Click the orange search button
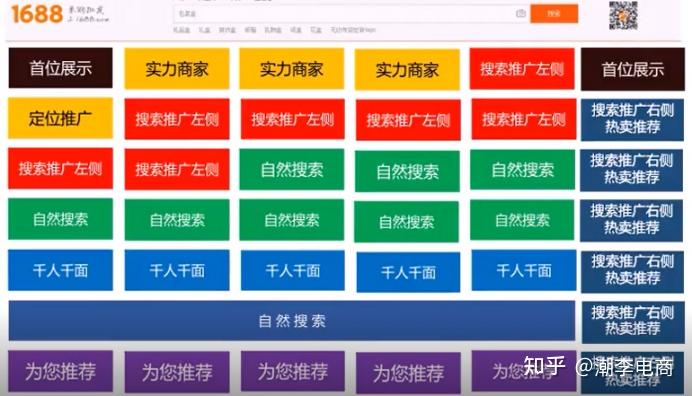The height and width of the screenshot is (396, 692). point(554,14)
